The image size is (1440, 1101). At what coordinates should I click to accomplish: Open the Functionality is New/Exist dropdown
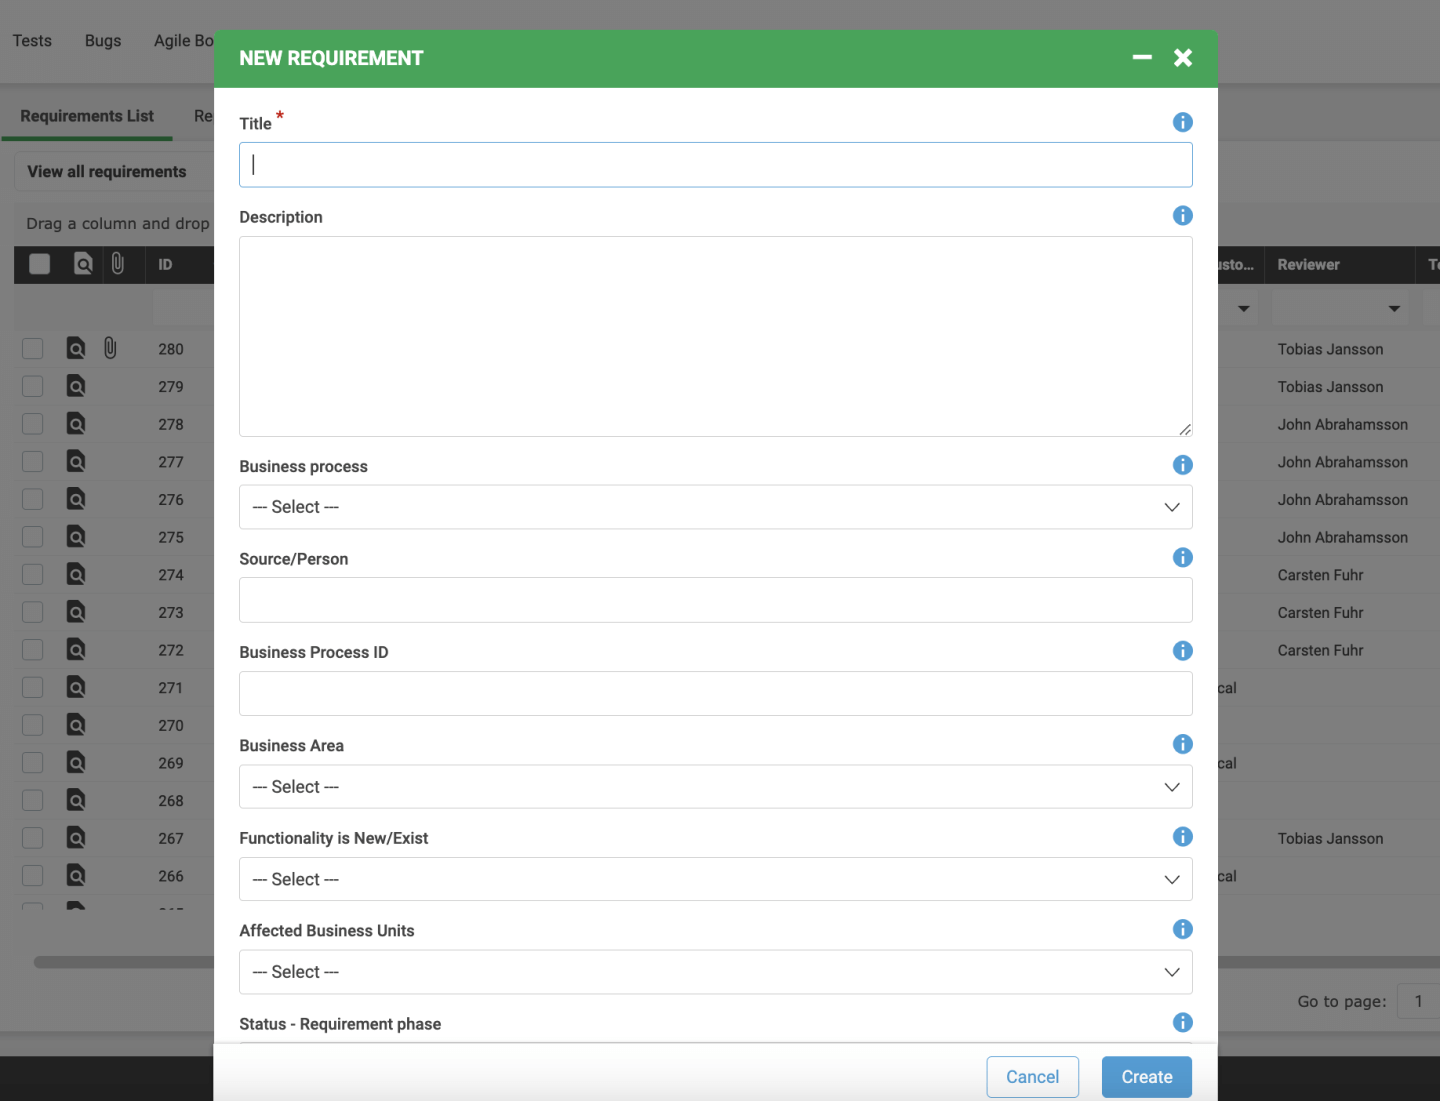716,879
